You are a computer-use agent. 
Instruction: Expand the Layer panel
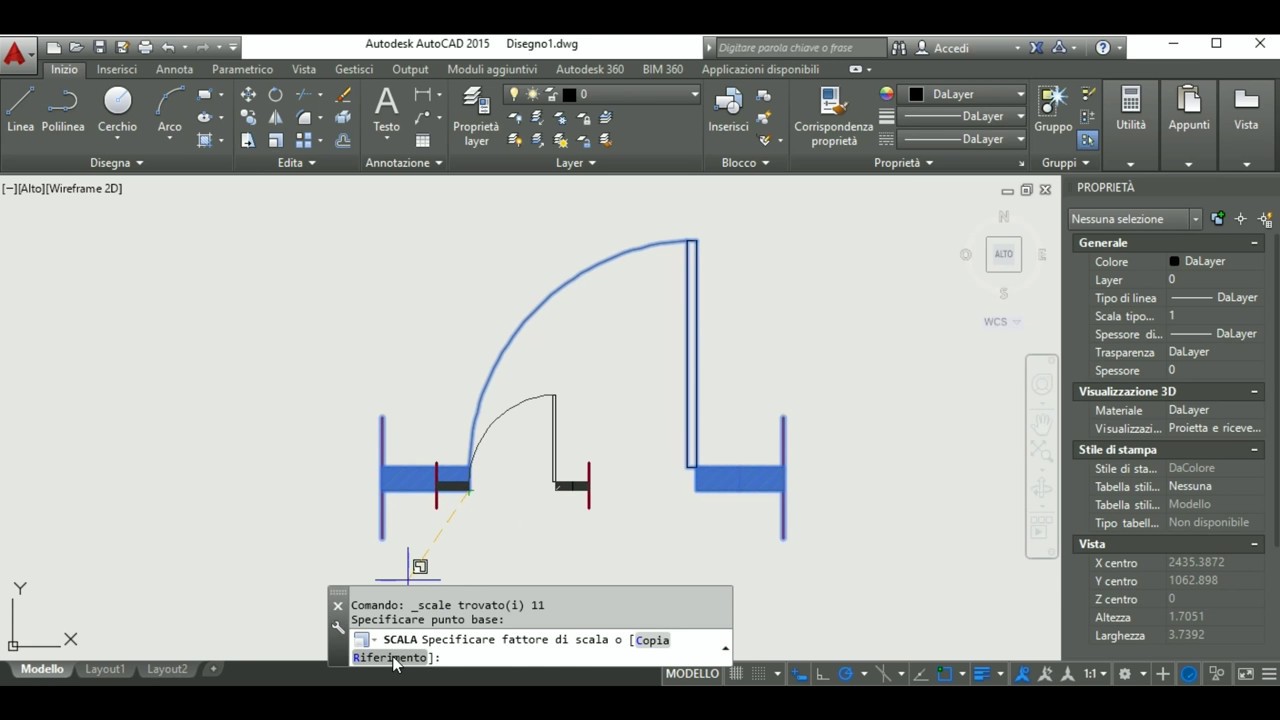[x=575, y=163]
